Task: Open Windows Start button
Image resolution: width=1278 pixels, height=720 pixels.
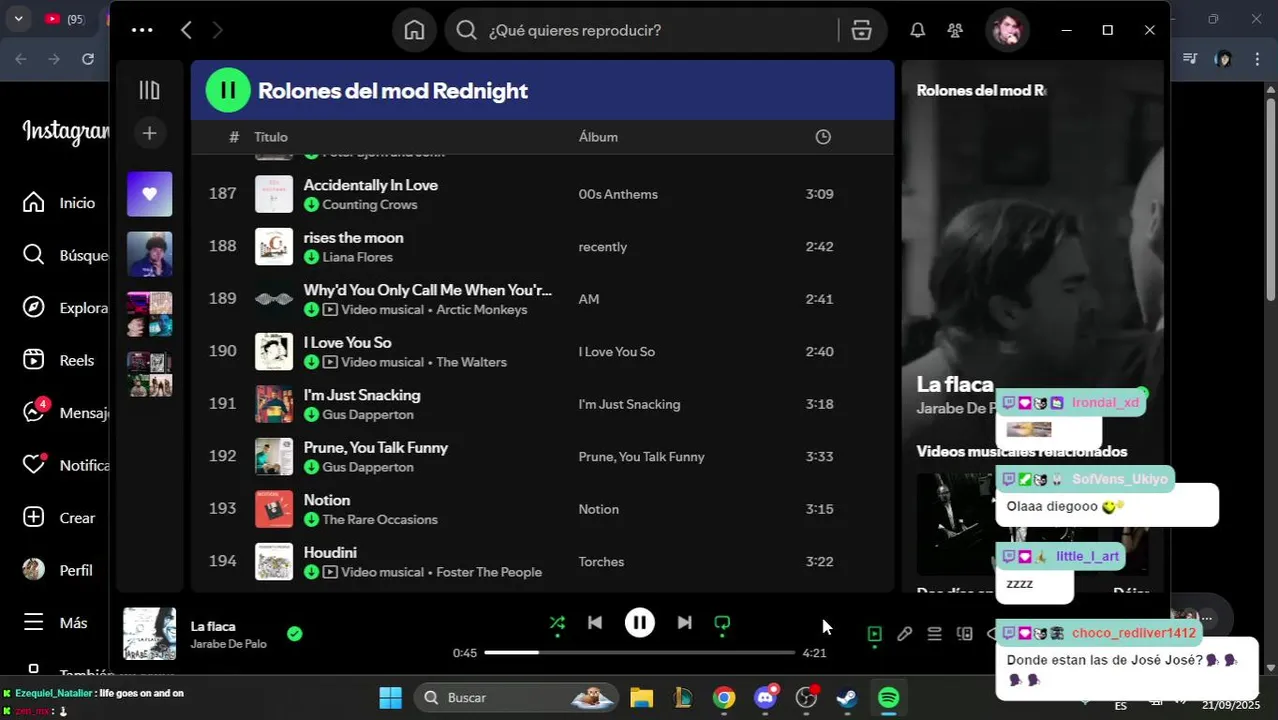Action: (391, 697)
